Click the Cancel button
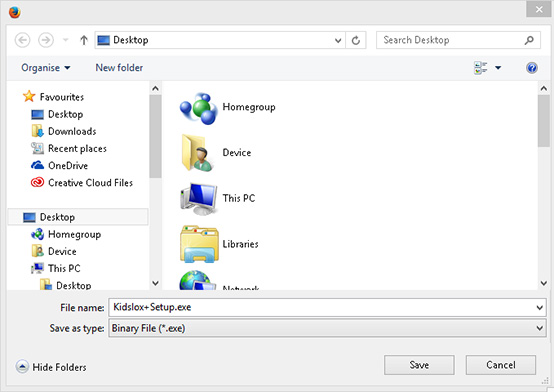The image size is (554, 392). [501, 365]
